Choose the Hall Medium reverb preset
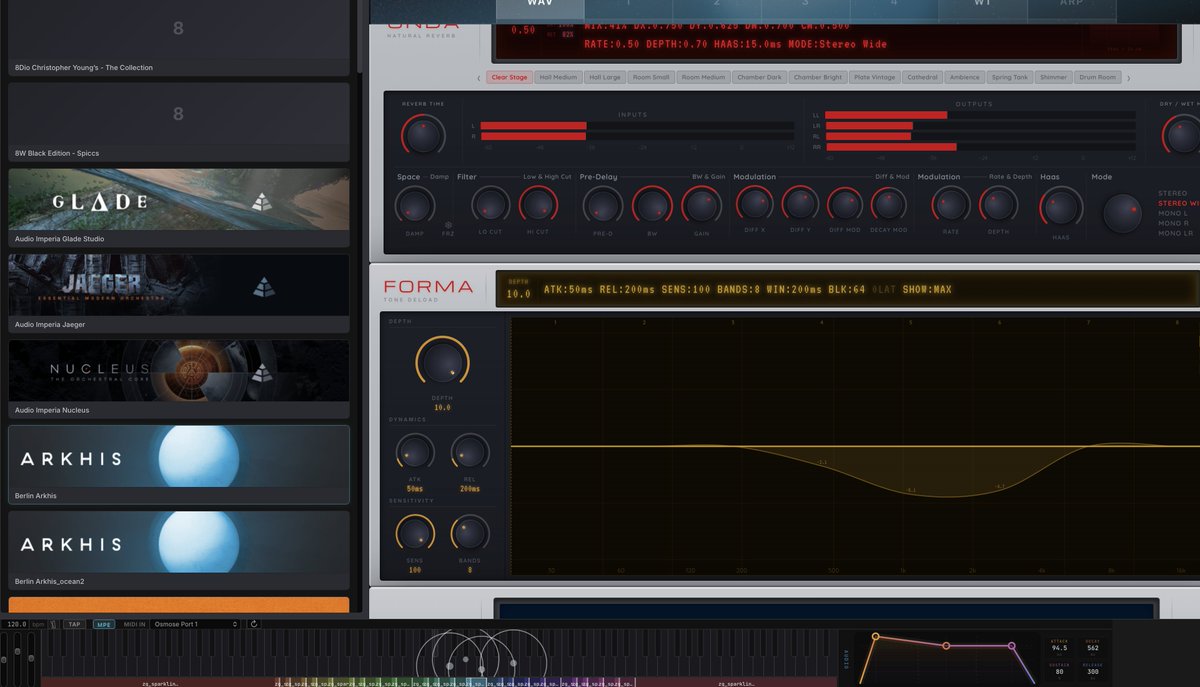1200x687 pixels. click(558, 77)
